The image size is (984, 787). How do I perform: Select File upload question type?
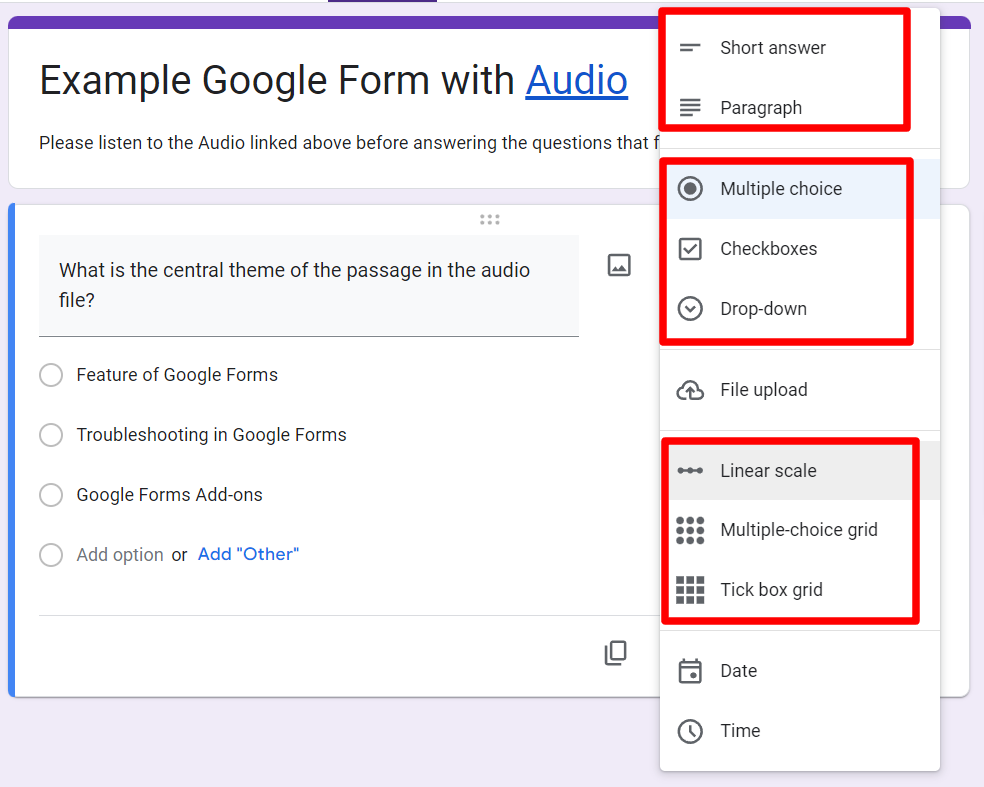[x=800, y=390]
